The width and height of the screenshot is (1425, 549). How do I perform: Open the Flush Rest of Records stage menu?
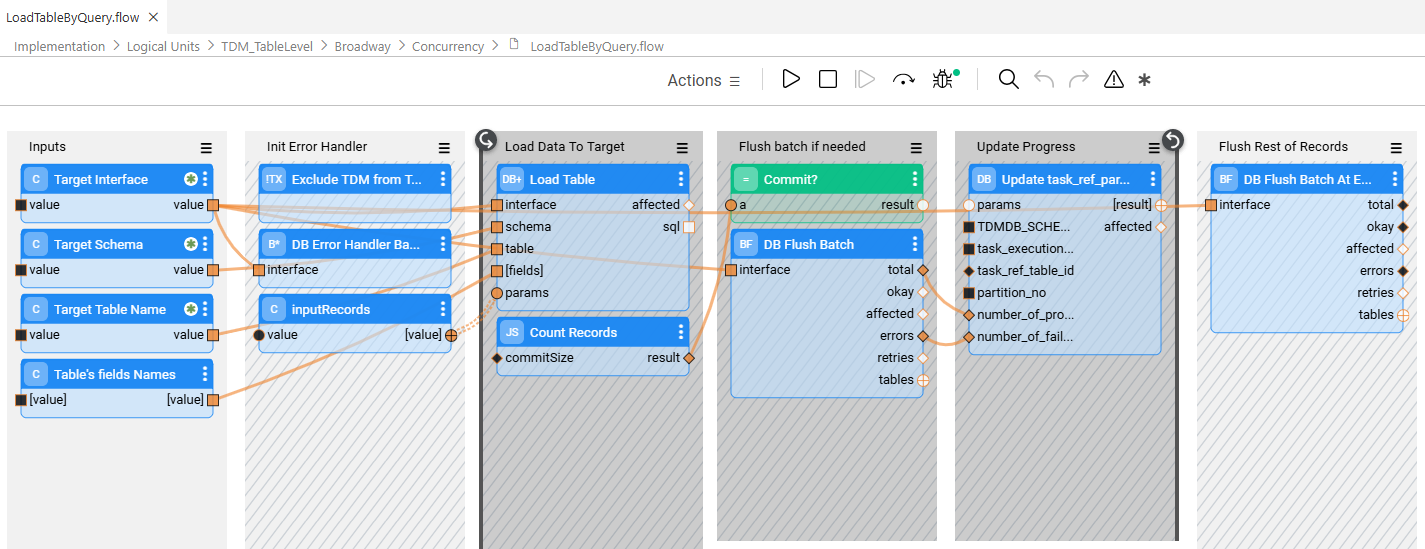coord(1396,147)
